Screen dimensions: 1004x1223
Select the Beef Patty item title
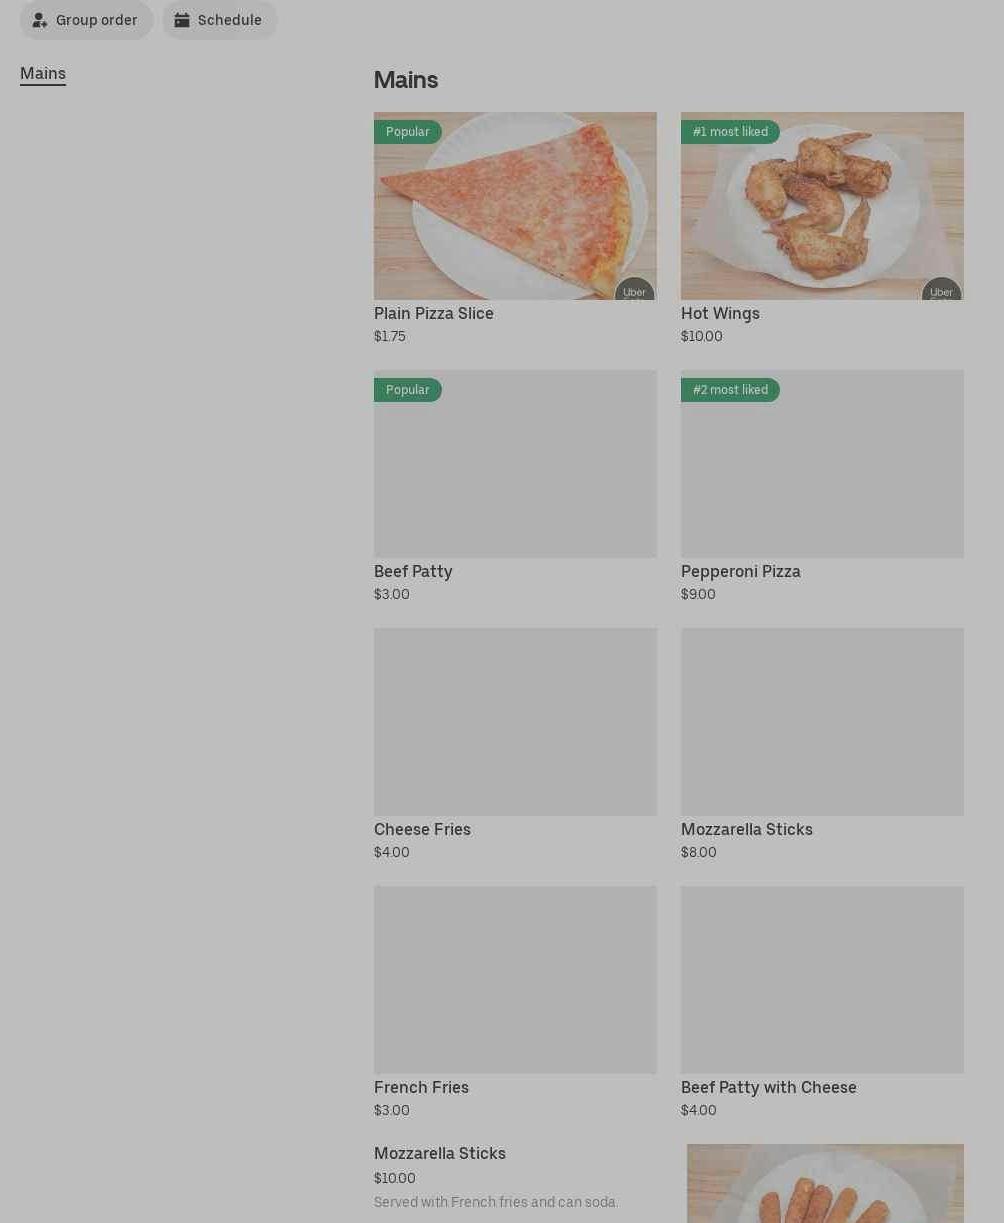[x=413, y=572]
